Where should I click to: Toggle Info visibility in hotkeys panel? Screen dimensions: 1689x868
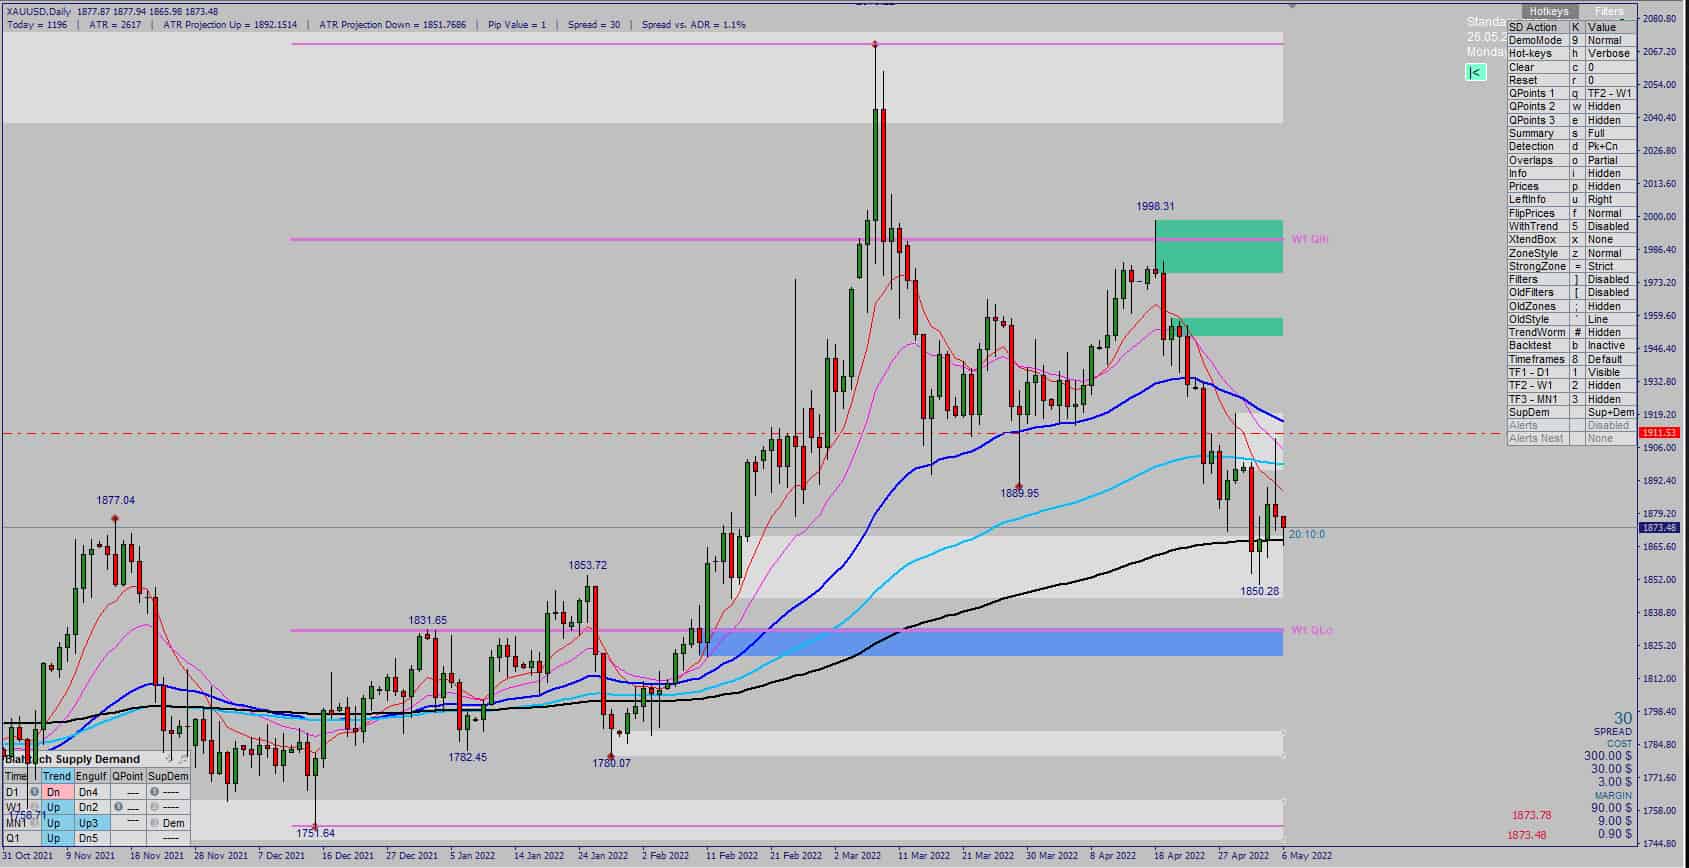(1571, 173)
